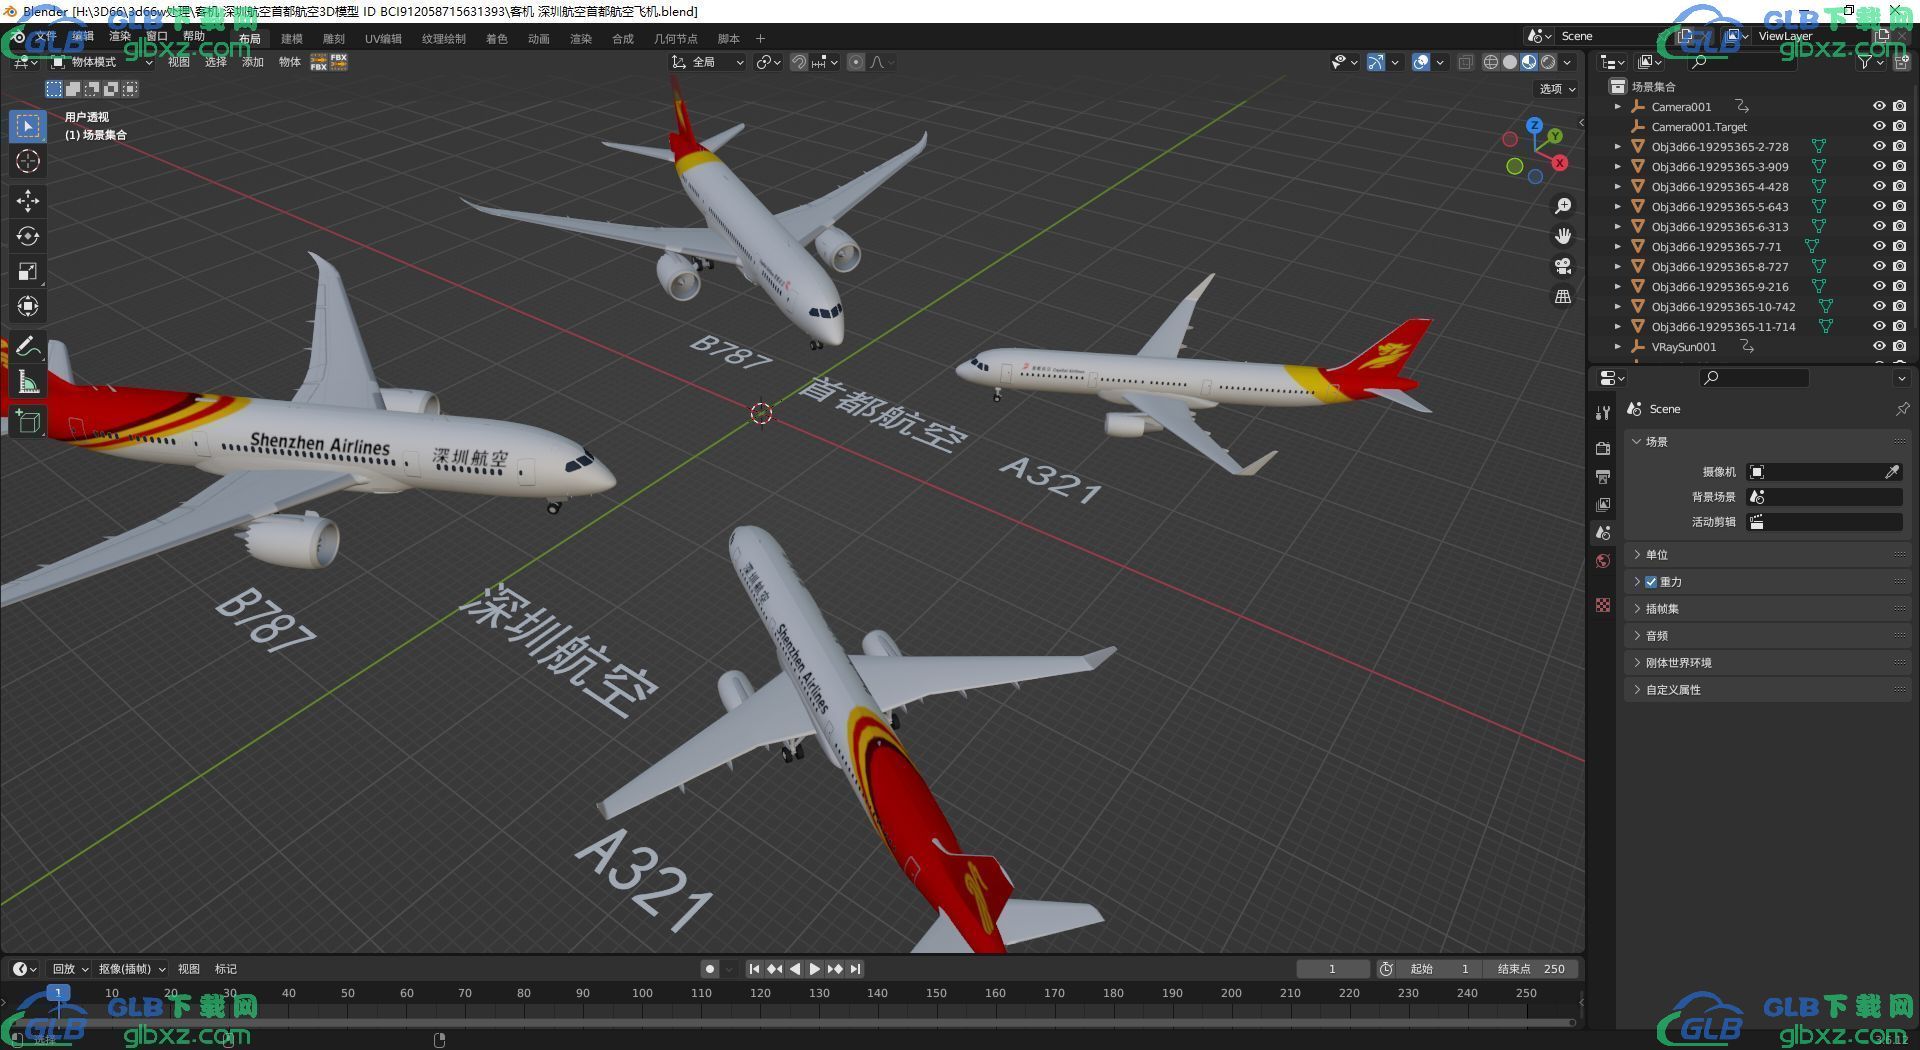Open the Render properties tab
This screenshot has height=1050, width=1920.
tap(1603, 448)
